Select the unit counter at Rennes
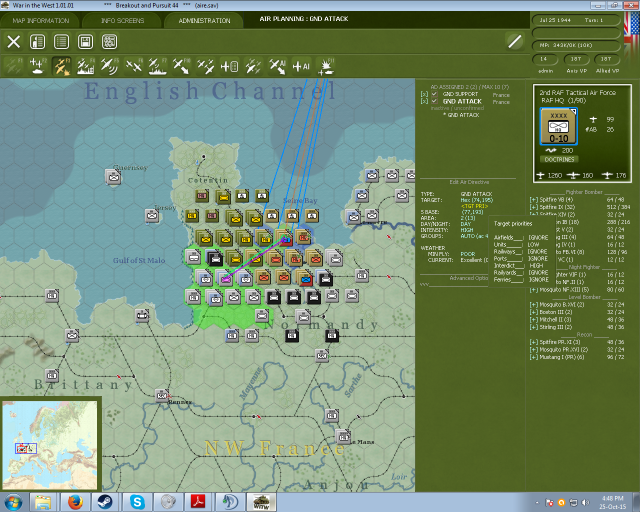This screenshot has height=512, width=640. click(x=162, y=395)
